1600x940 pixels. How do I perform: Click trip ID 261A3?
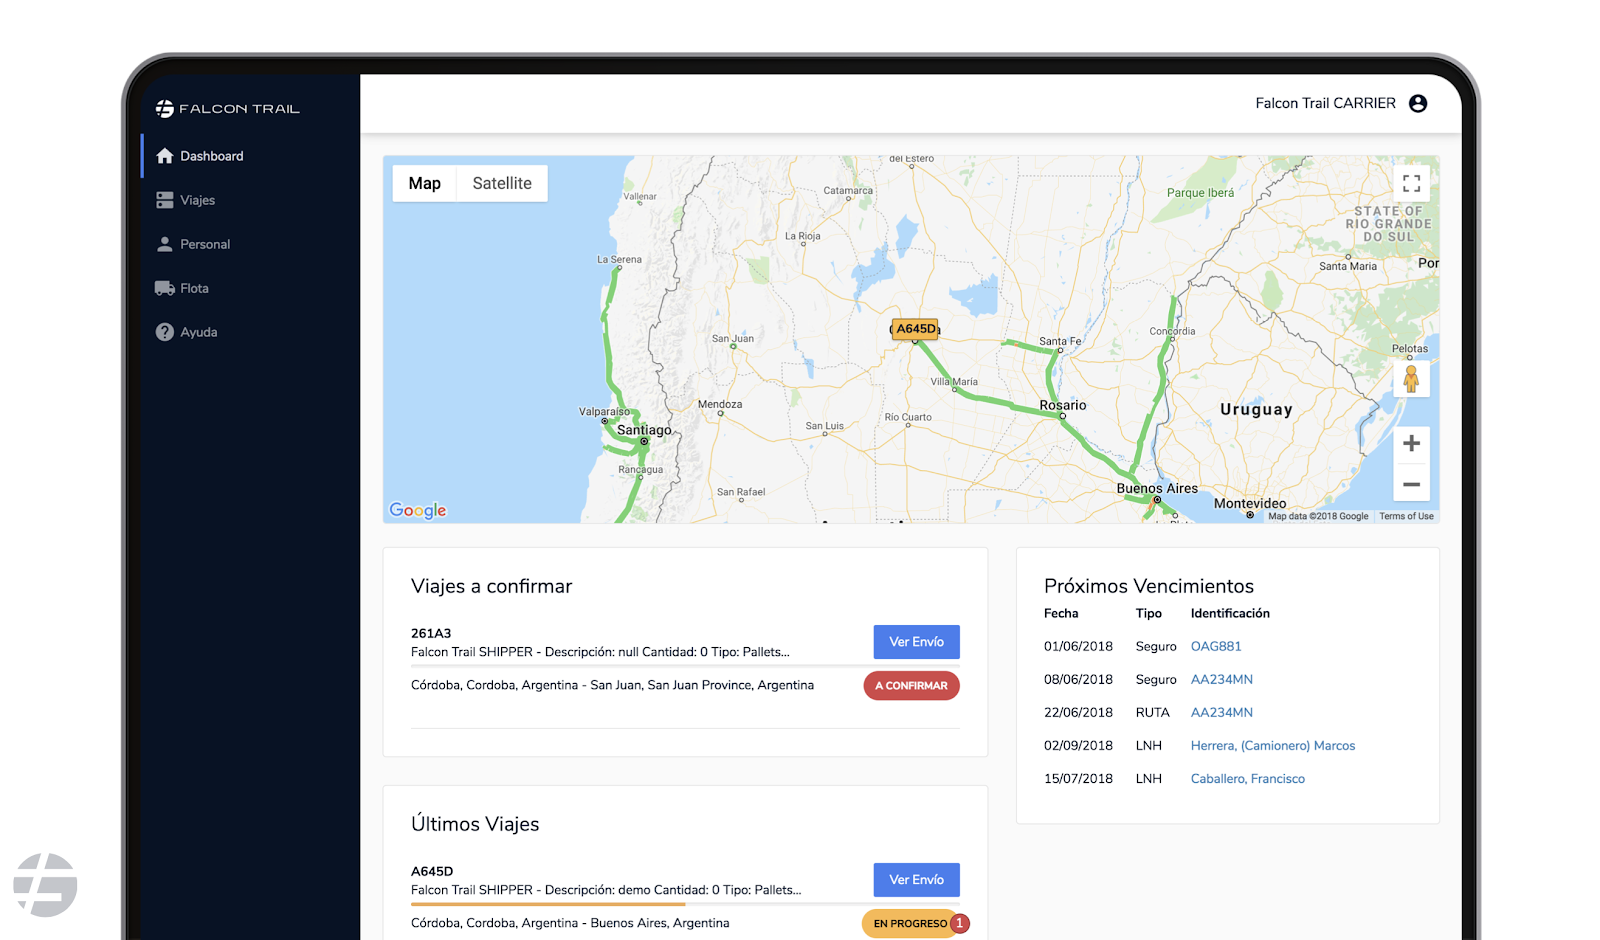point(431,633)
